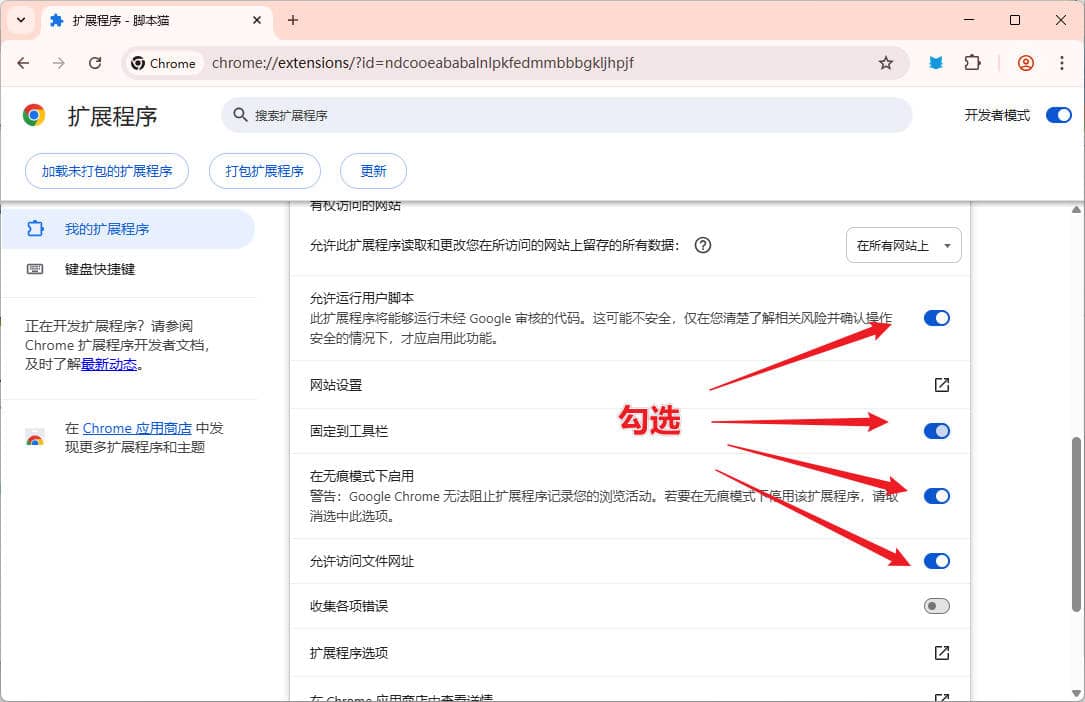Enable 收集各项错误 switch
The width and height of the screenshot is (1085, 702).
coord(936,606)
